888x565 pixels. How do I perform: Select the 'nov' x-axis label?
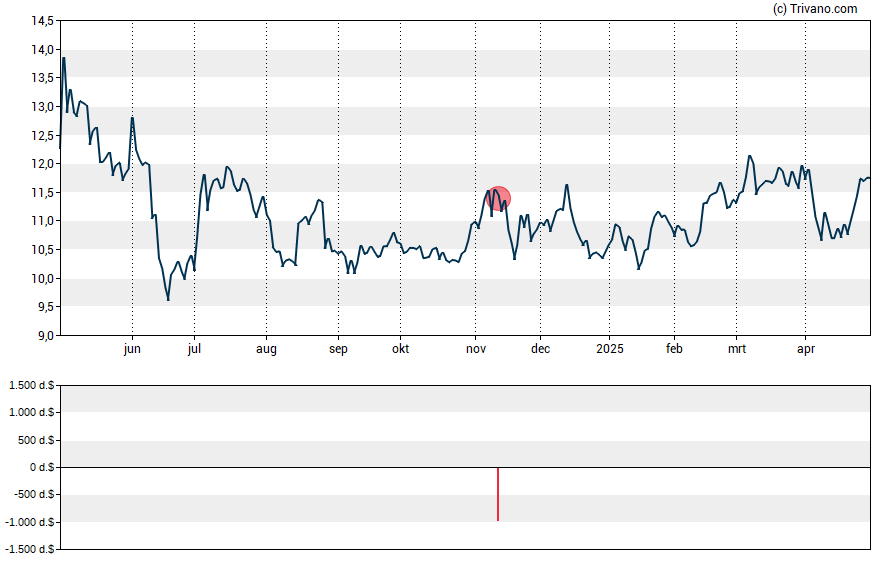pos(476,349)
